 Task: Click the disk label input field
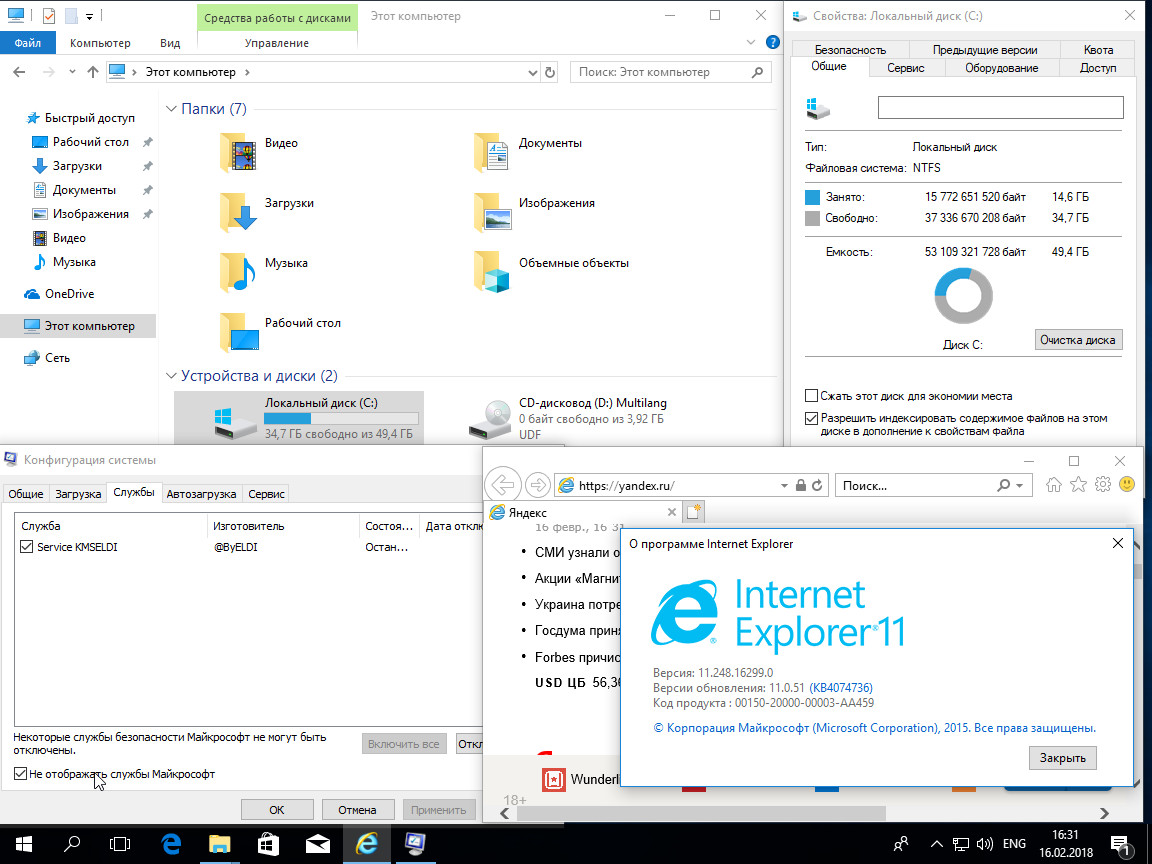click(x=1001, y=107)
